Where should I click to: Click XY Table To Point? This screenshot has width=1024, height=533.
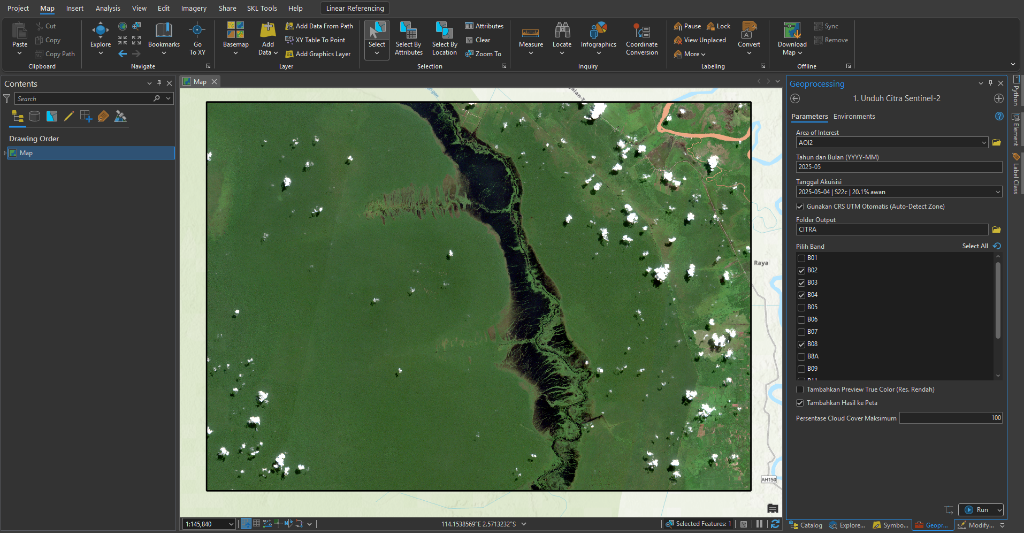tap(315, 40)
